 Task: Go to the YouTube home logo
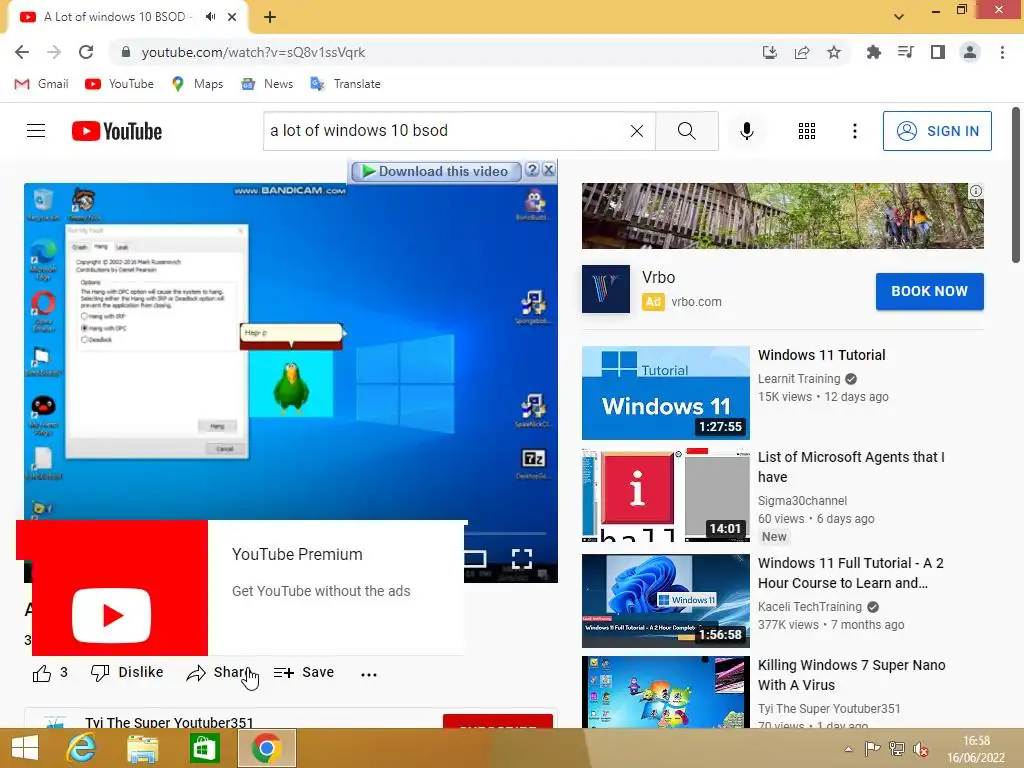(117, 131)
